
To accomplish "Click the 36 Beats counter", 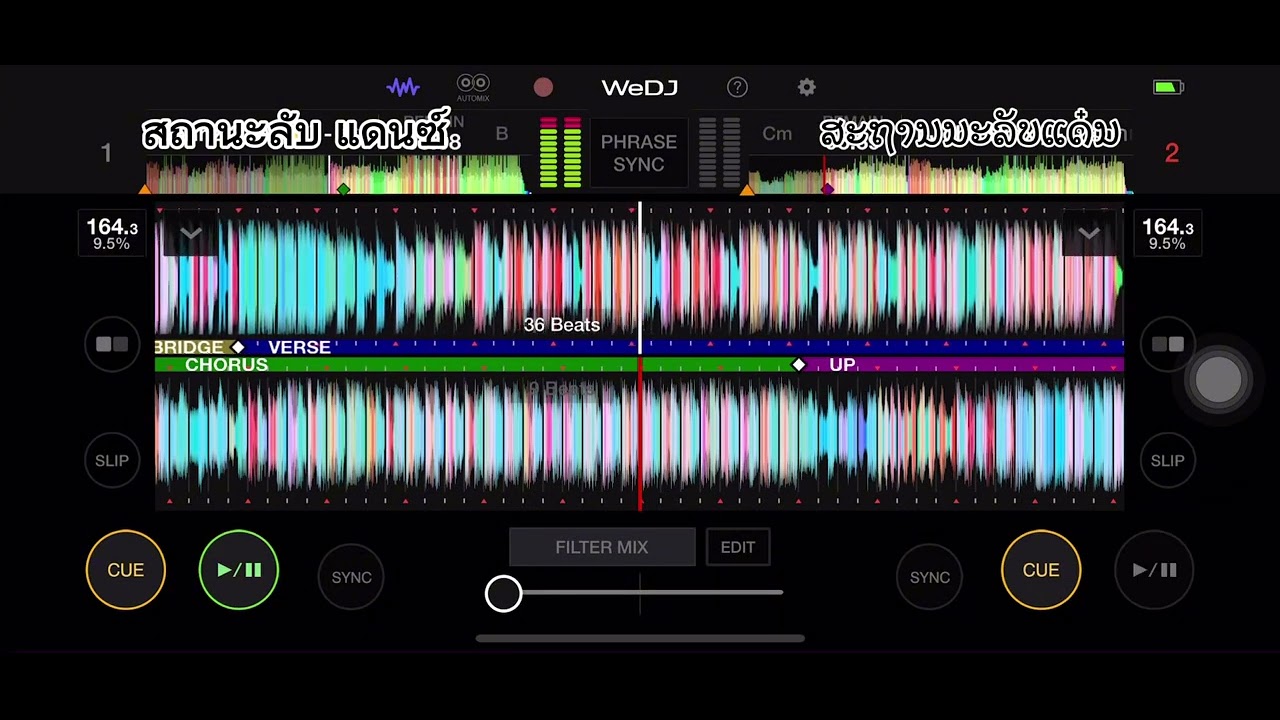I will [562, 325].
